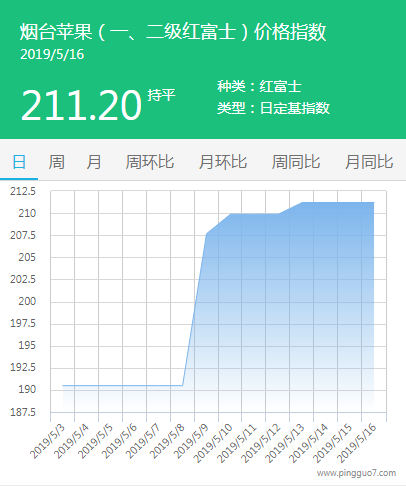Click the 2019/5/3 x-axis label
This screenshot has height=486, width=406.
(47, 442)
